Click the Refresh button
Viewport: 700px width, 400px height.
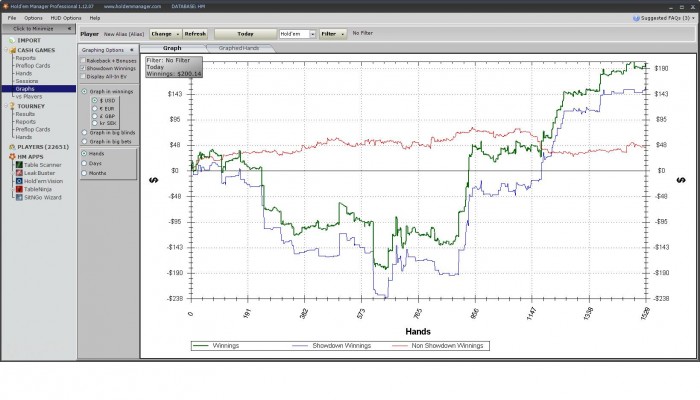pos(195,34)
